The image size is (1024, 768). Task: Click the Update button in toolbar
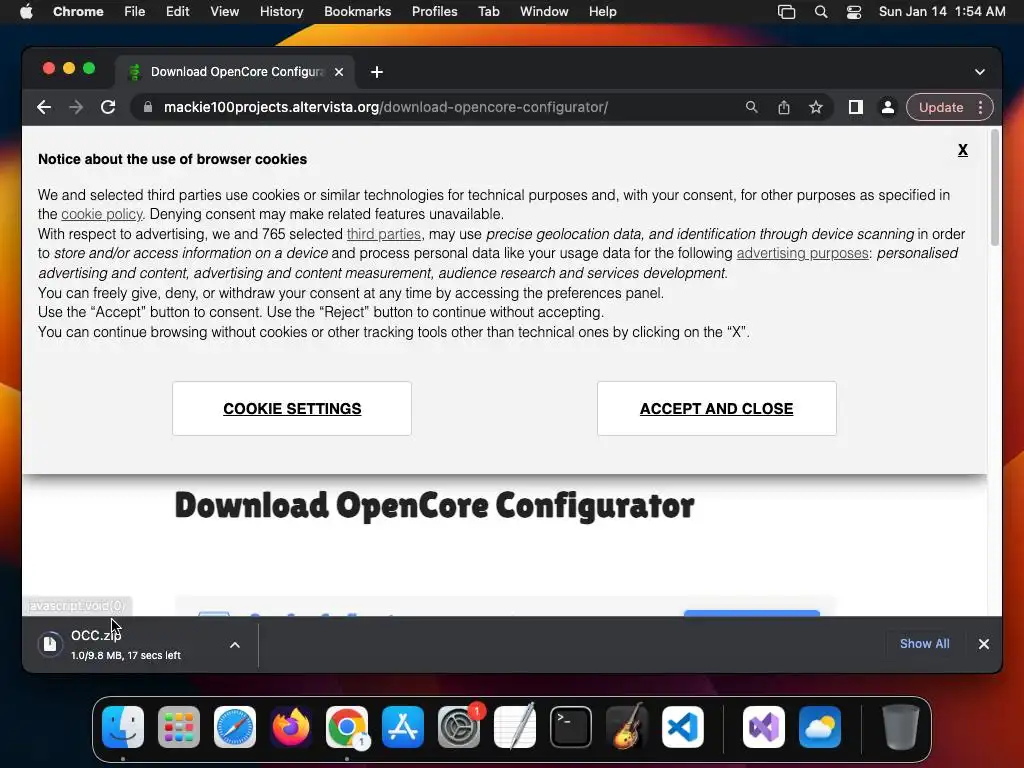[x=940, y=107]
